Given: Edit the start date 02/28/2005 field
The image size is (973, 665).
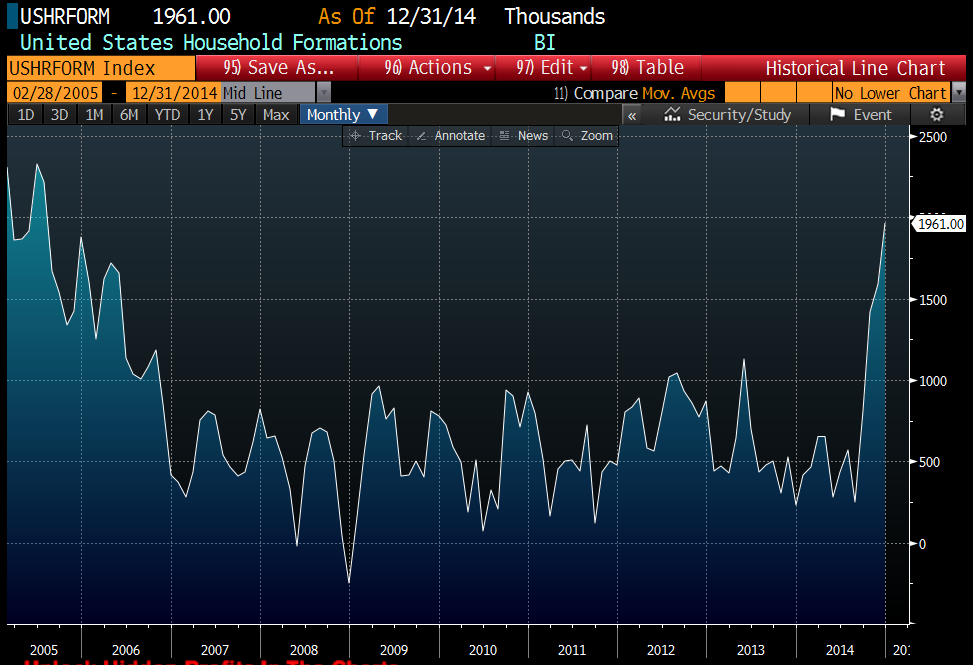Looking at the screenshot, I should click(54, 93).
